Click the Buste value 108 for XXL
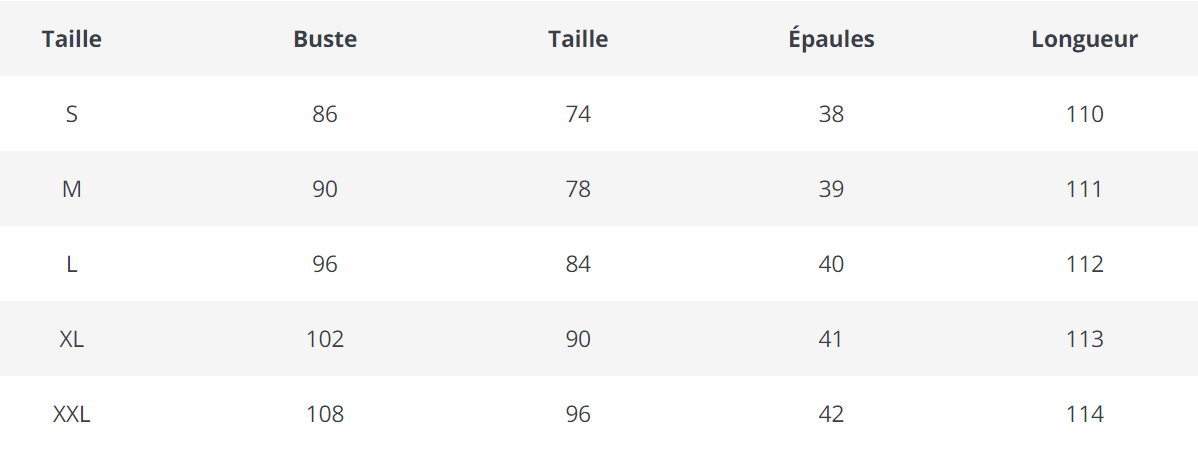 pos(325,414)
